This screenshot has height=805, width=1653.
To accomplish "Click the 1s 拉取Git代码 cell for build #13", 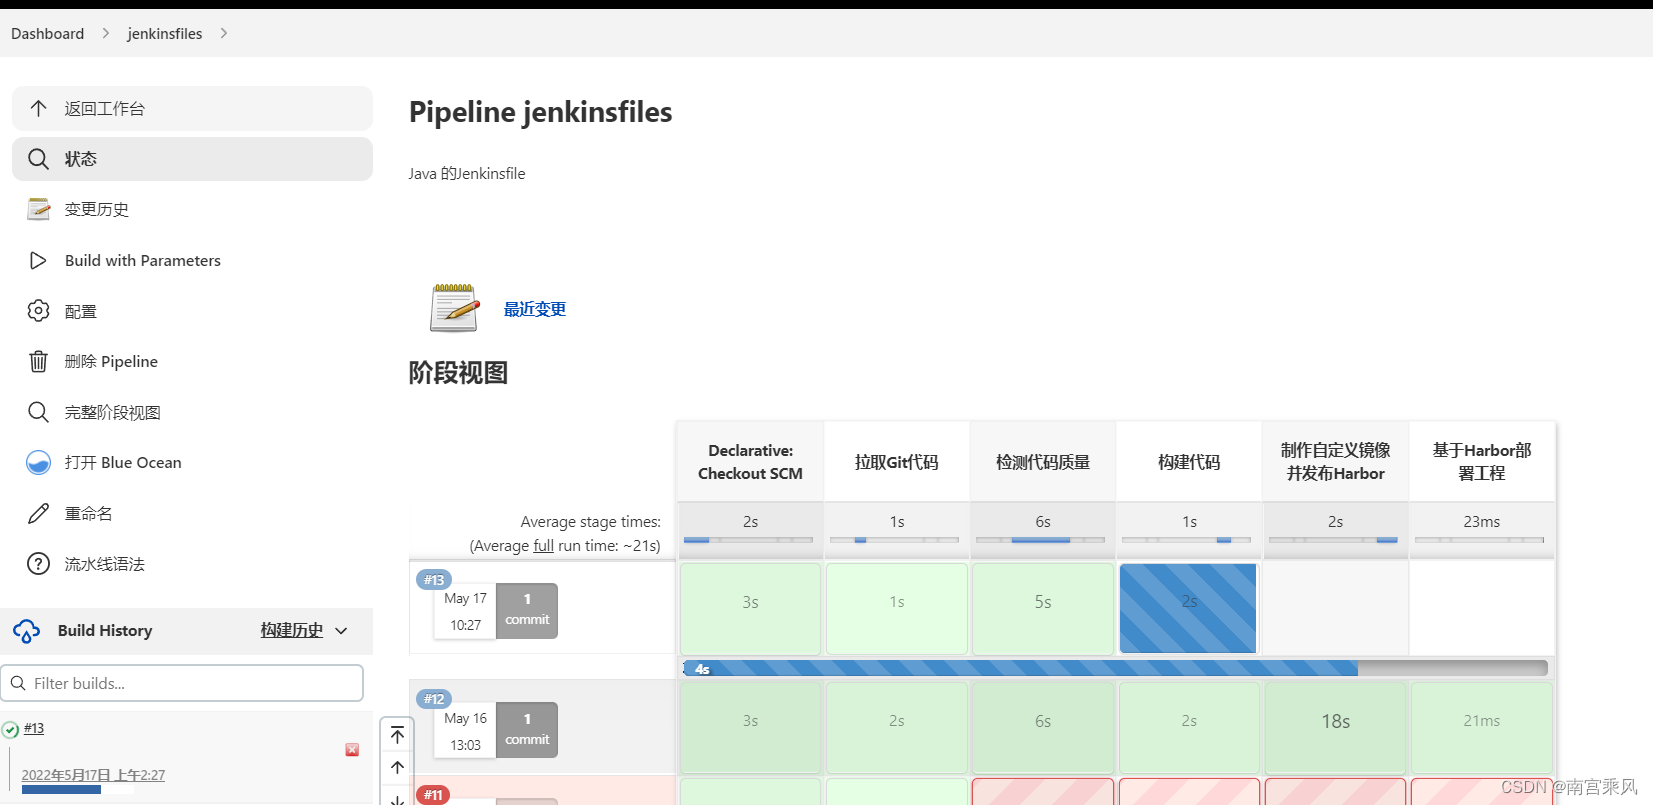I will pyautogui.click(x=896, y=608).
